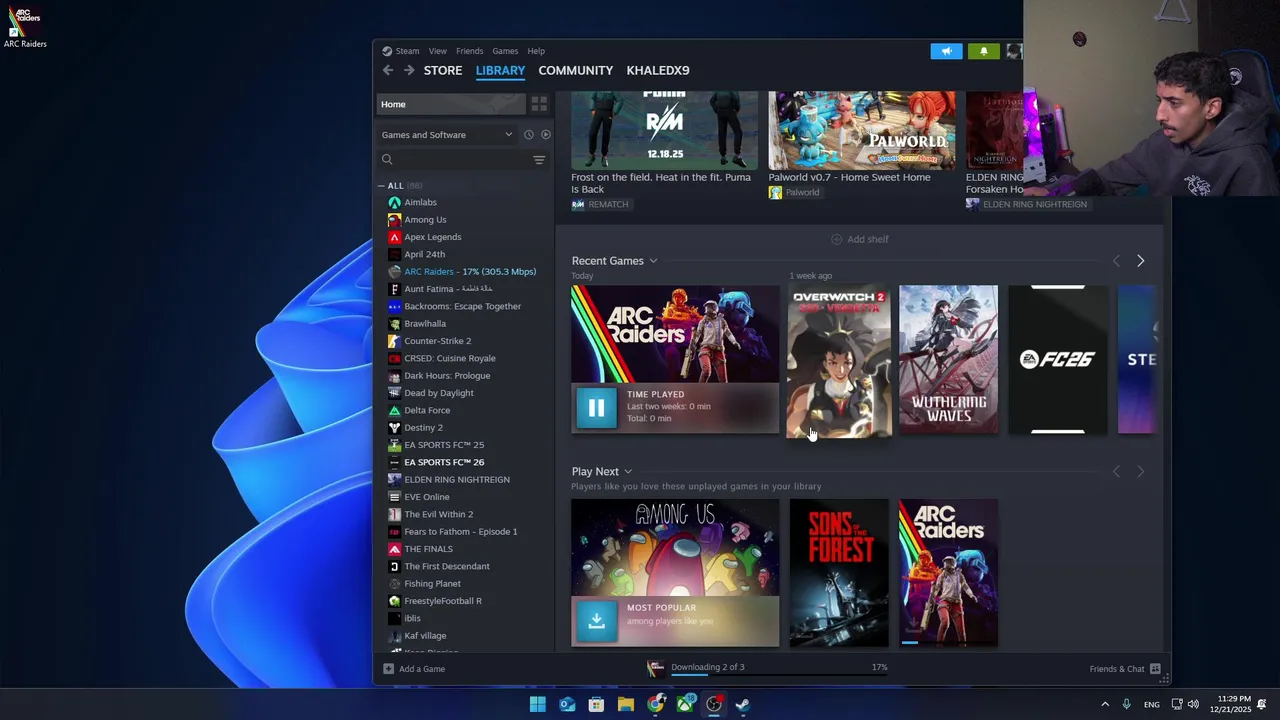The image size is (1280, 720).
Task: Click Add shelf
Action: click(x=860, y=239)
